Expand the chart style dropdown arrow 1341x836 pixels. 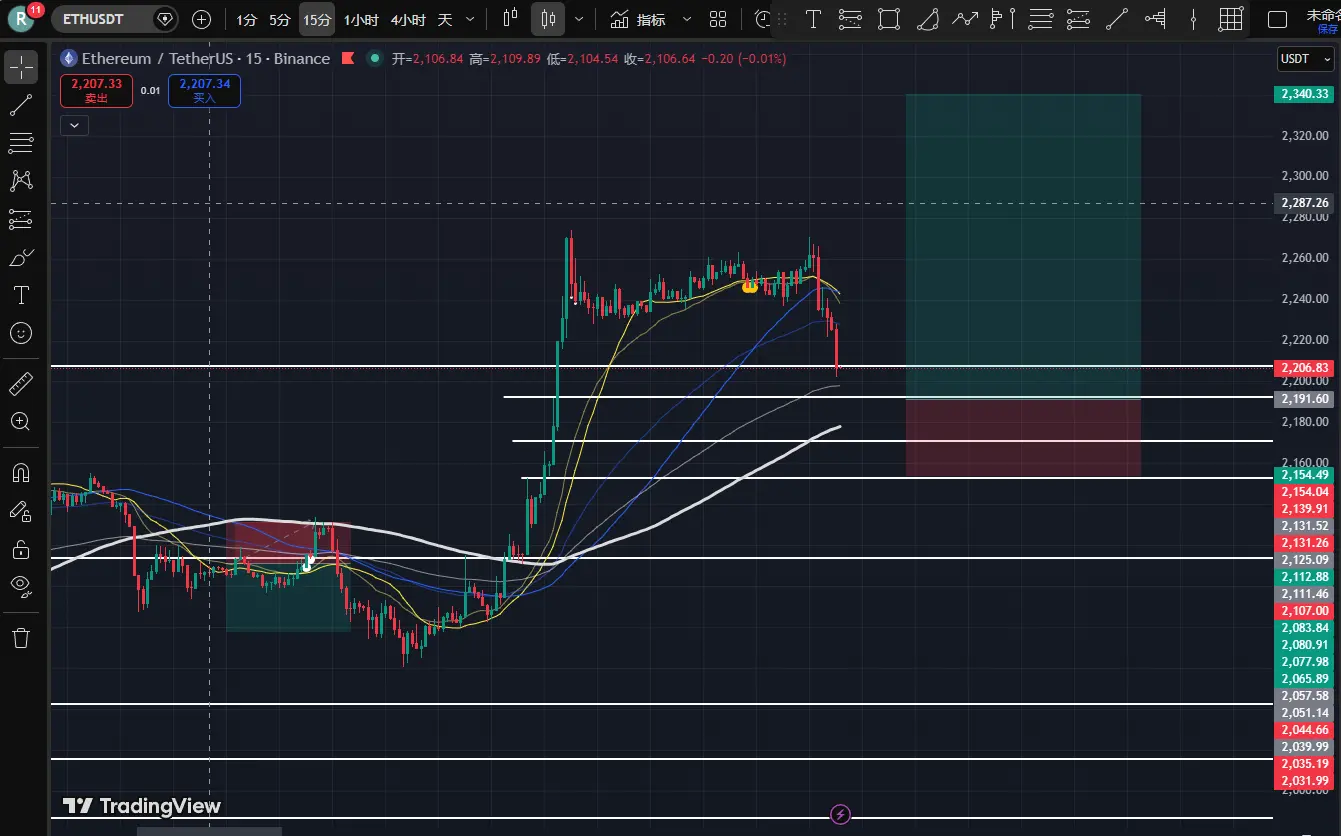tap(578, 19)
